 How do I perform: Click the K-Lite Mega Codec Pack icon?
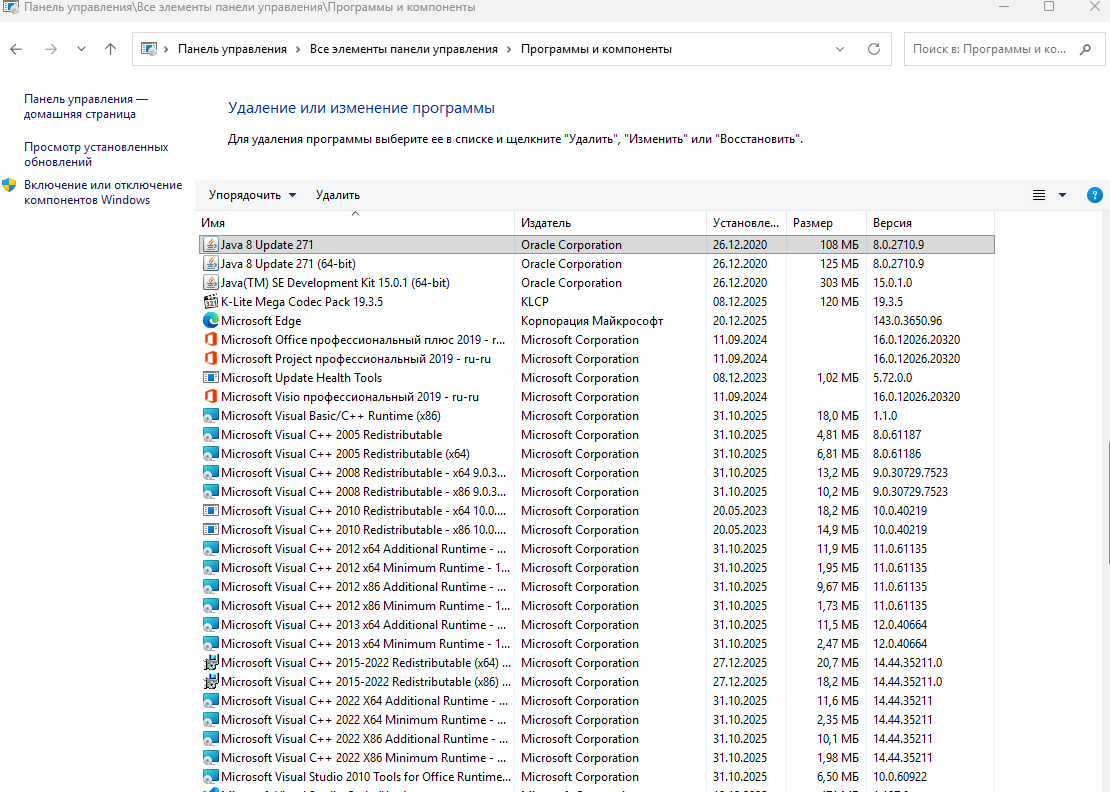(x=210, y=301)
